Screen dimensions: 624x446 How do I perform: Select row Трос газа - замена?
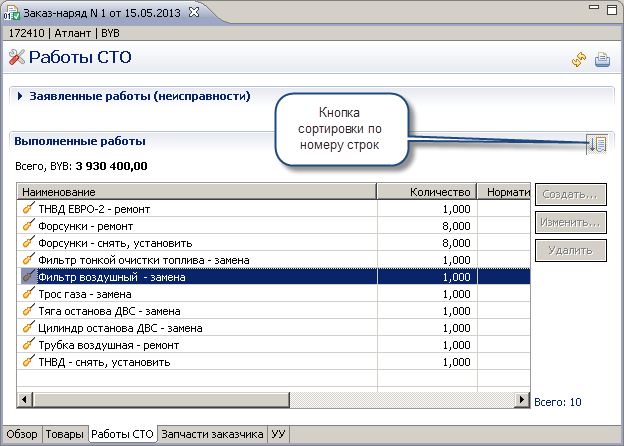tap(273, 294)
